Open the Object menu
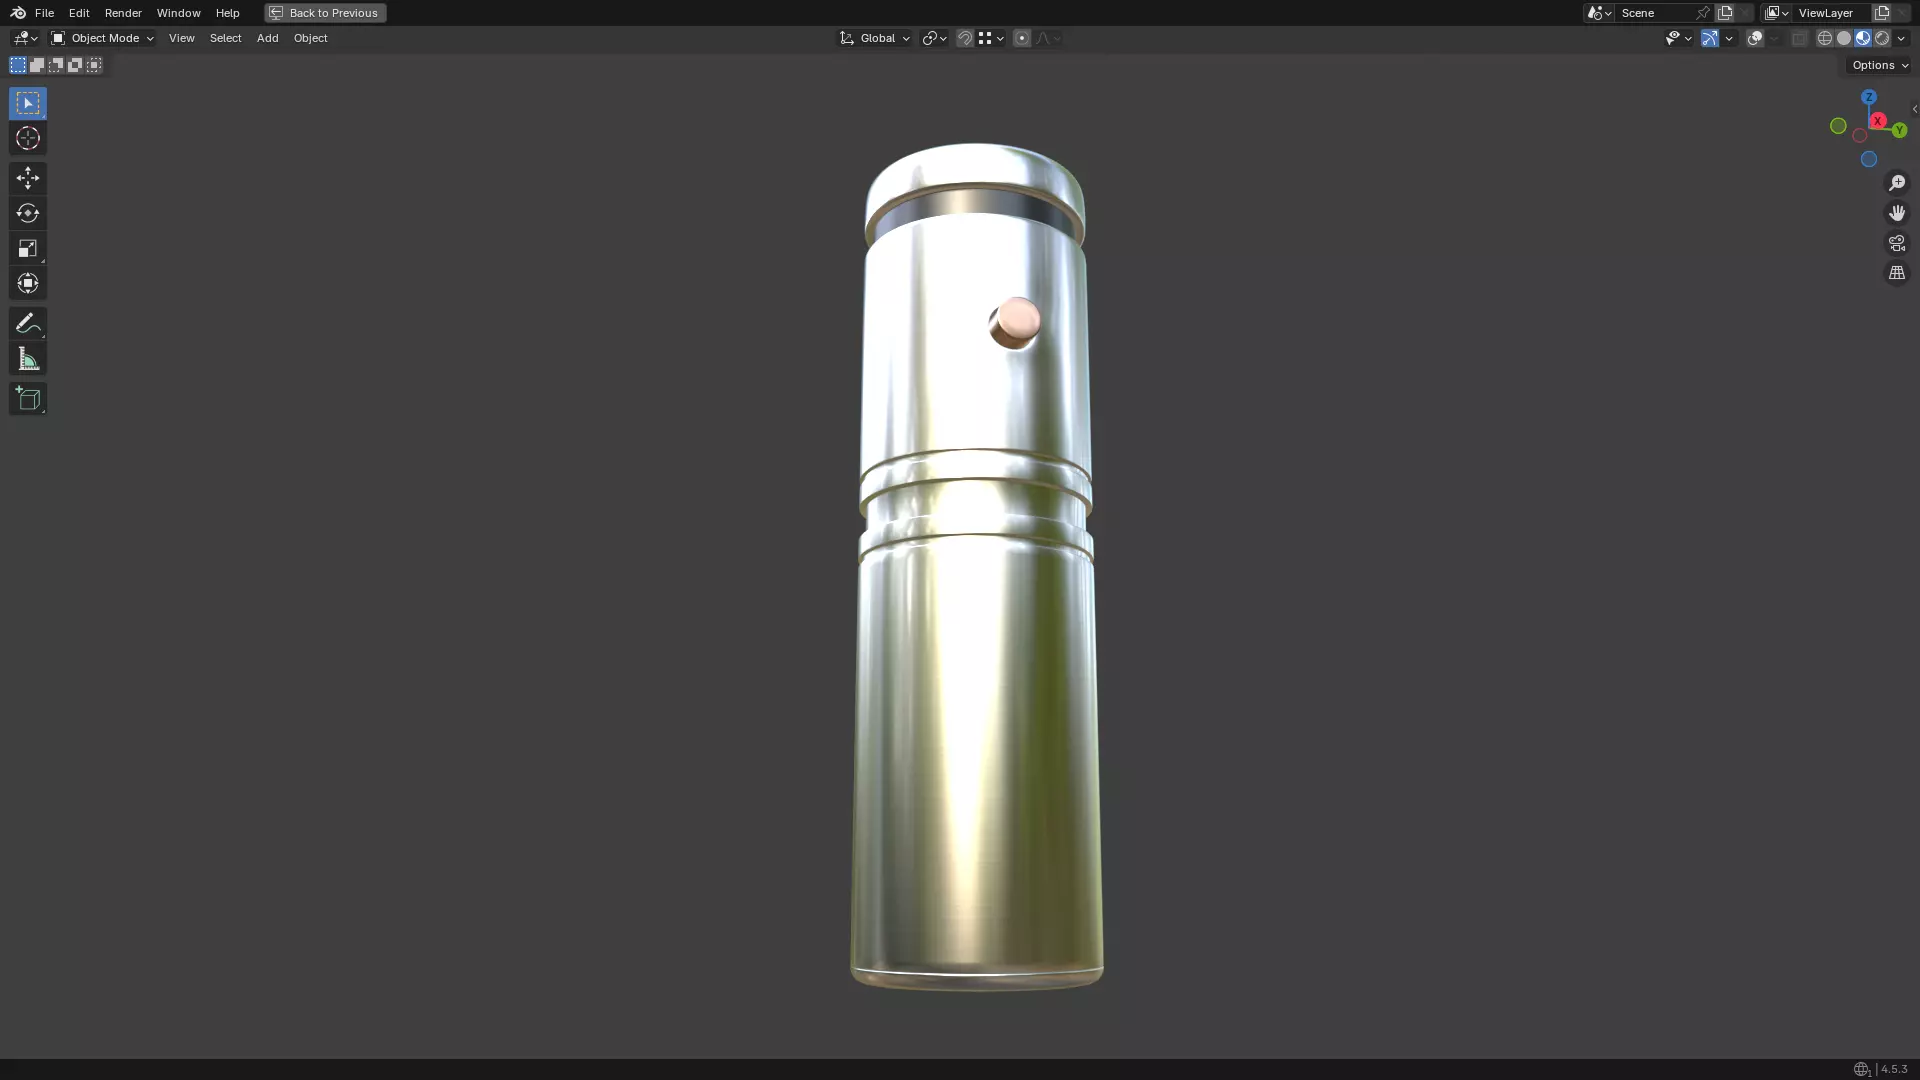The width and height of the screenshot is (1920, 1080). [x=310, y=38]
